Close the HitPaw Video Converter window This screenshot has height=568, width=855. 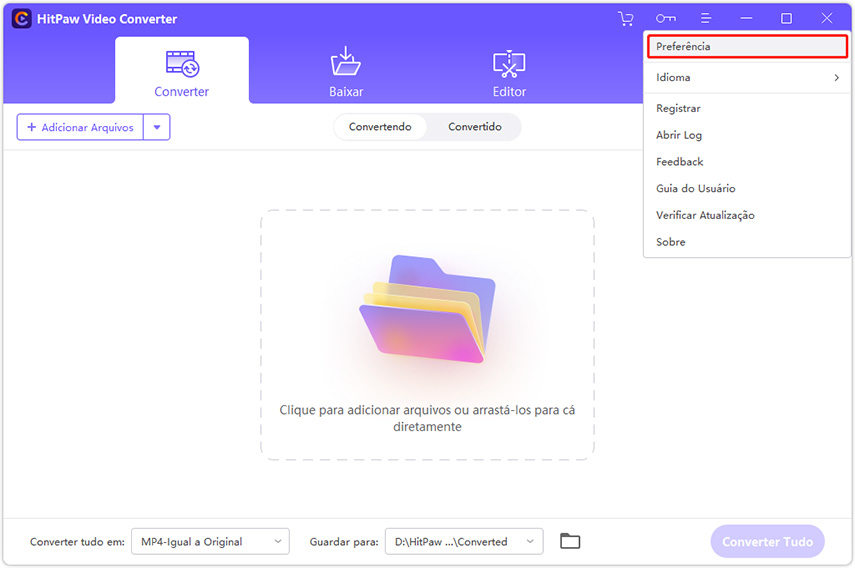[x=827, y=19]
